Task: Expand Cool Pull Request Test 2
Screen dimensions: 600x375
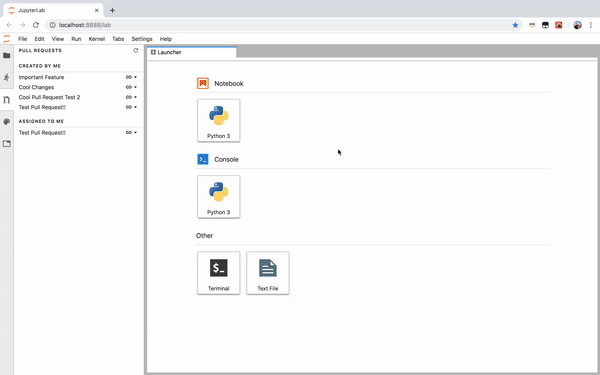Action: point(135,97)
